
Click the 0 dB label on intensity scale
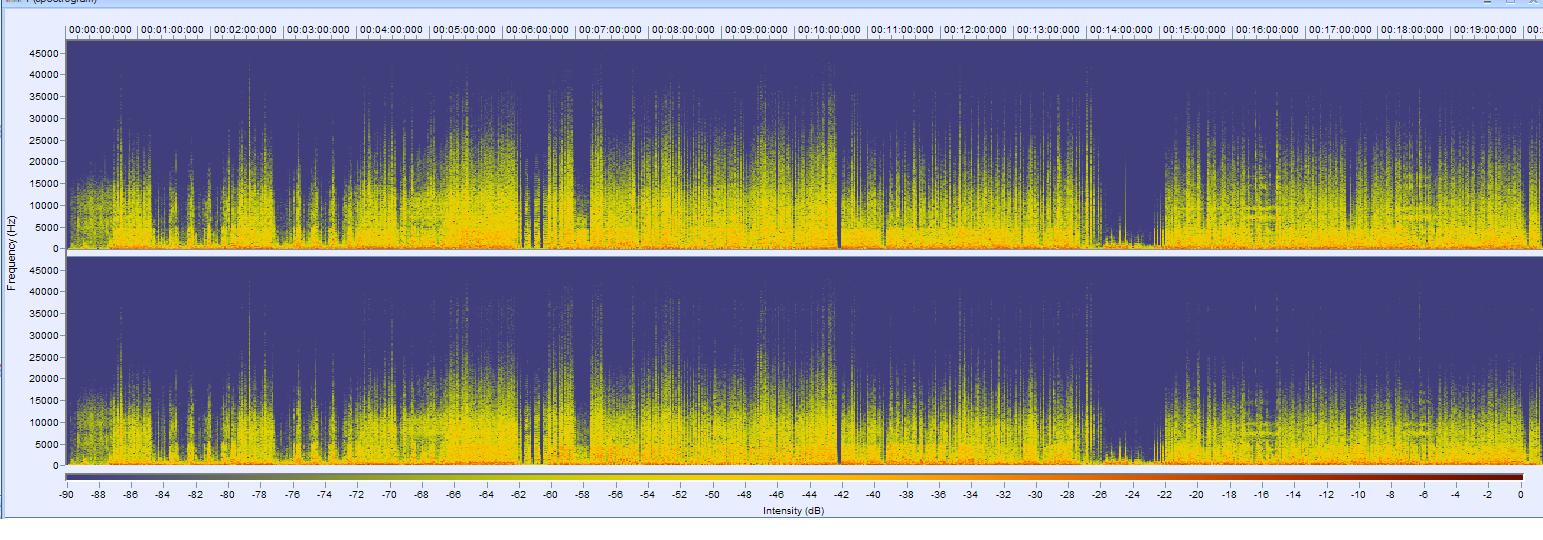click(x=1520, y=495)
